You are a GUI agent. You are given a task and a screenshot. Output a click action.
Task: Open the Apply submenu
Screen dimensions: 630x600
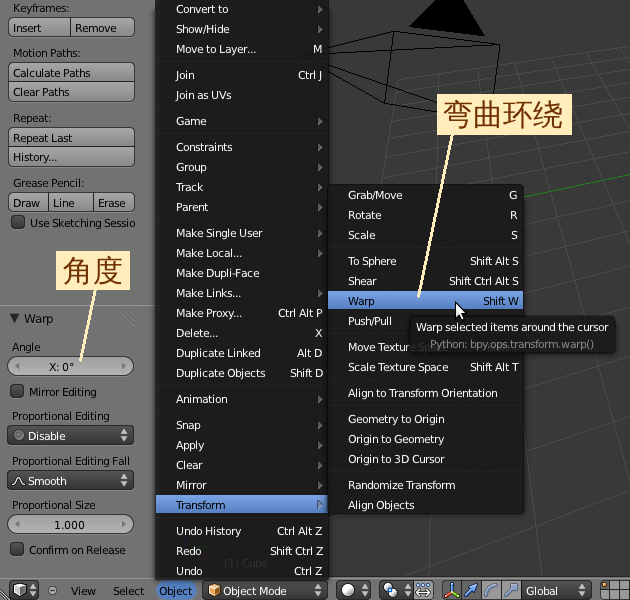click(242, 445)
